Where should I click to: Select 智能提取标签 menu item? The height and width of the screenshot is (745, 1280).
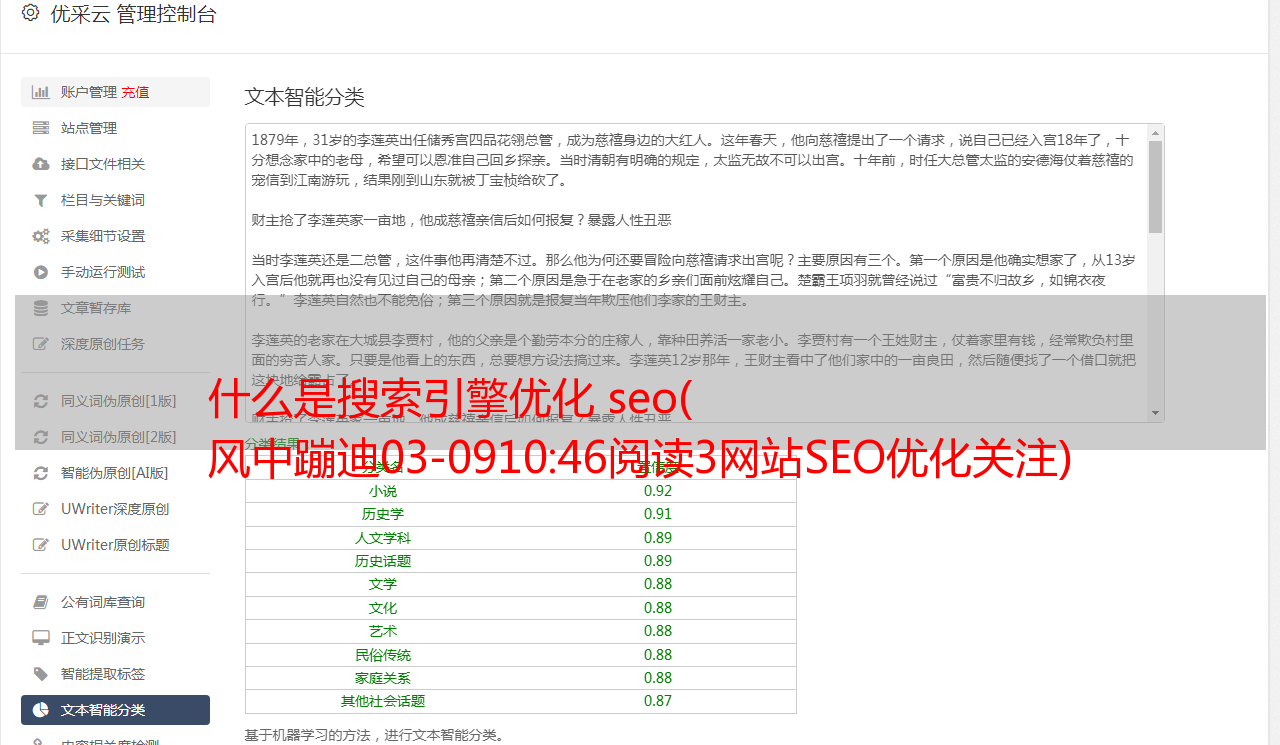coord(115,674)
